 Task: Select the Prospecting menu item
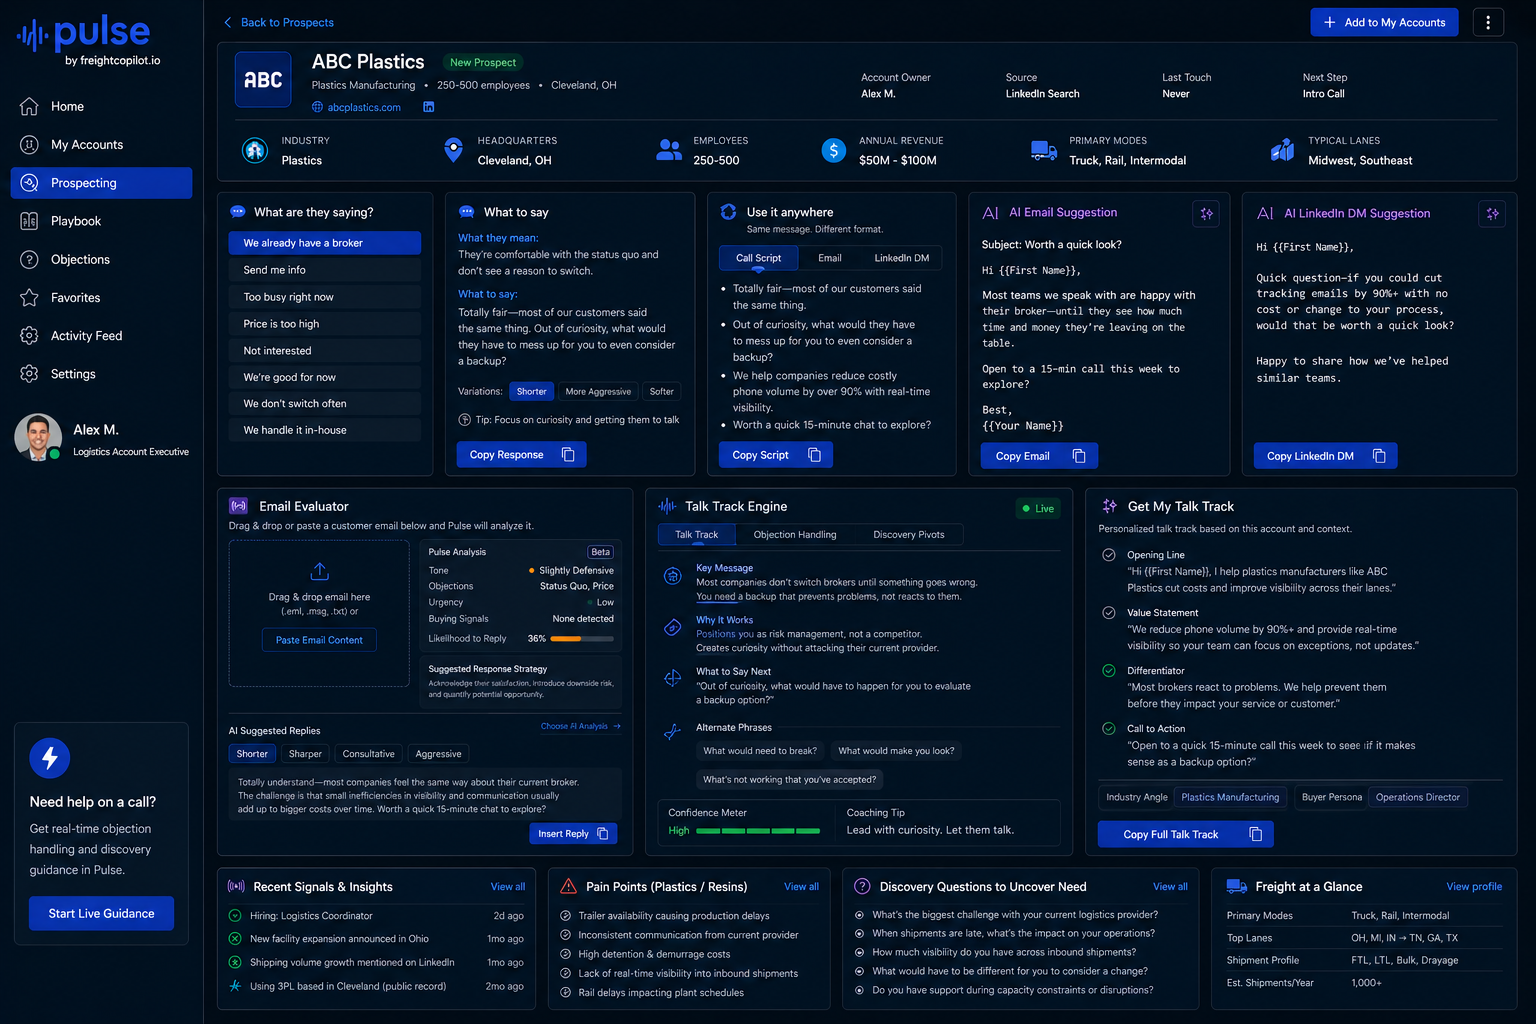101,183
